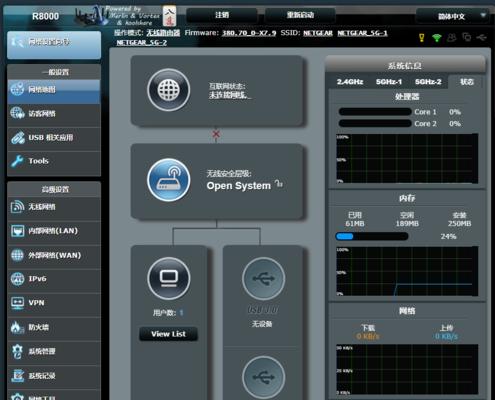The width and height of the screenshot is (495, 400).
Task: Click the memory usage 24% bar
Action: (372, 236)
